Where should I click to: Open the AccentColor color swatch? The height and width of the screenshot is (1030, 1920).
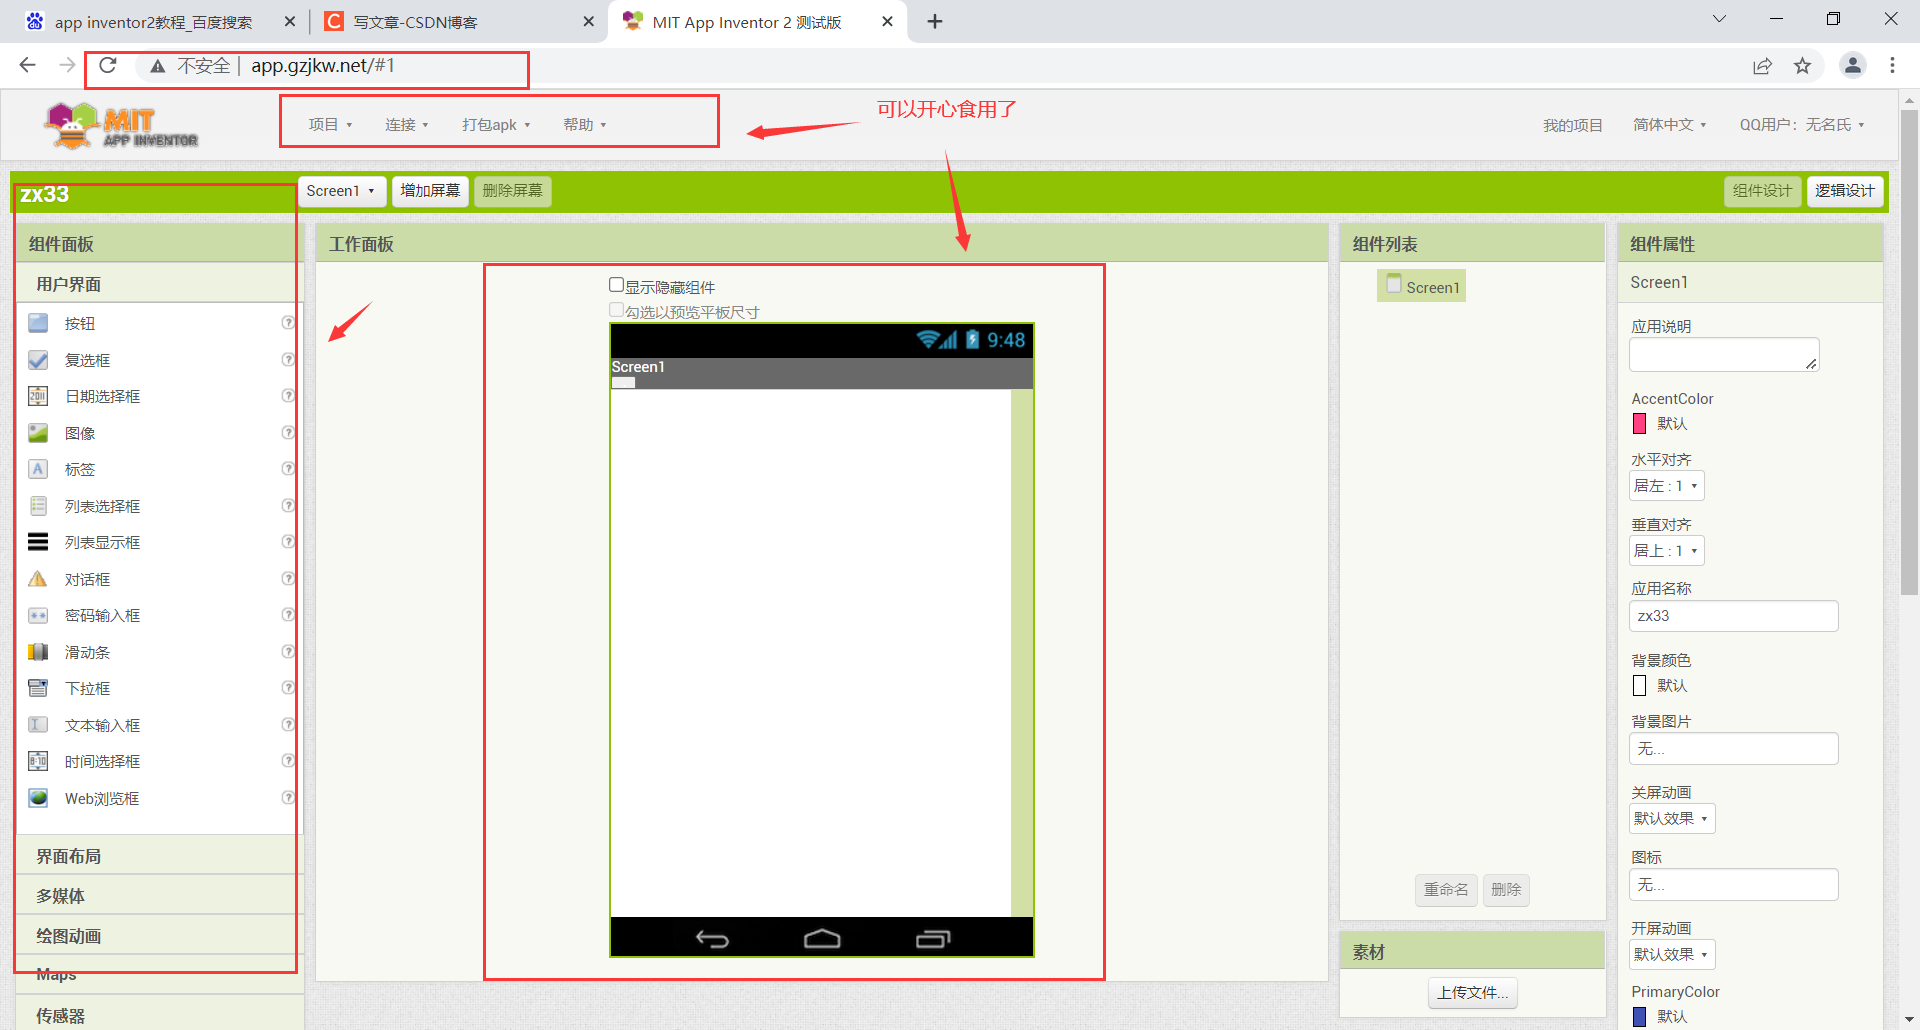point(1639,423)
